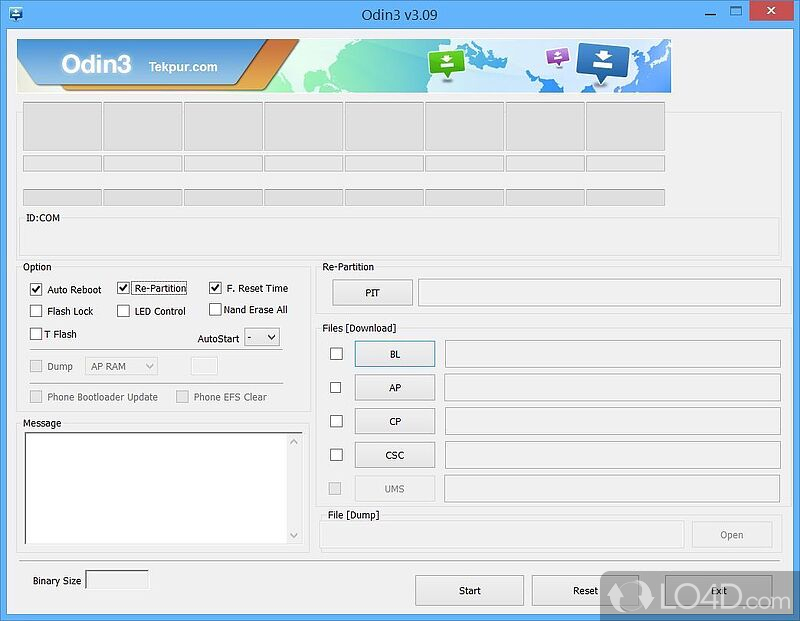The width and height of the screenshot is (800, 621).
Task: Click the Binary Size field
Action: coord(117,580)
